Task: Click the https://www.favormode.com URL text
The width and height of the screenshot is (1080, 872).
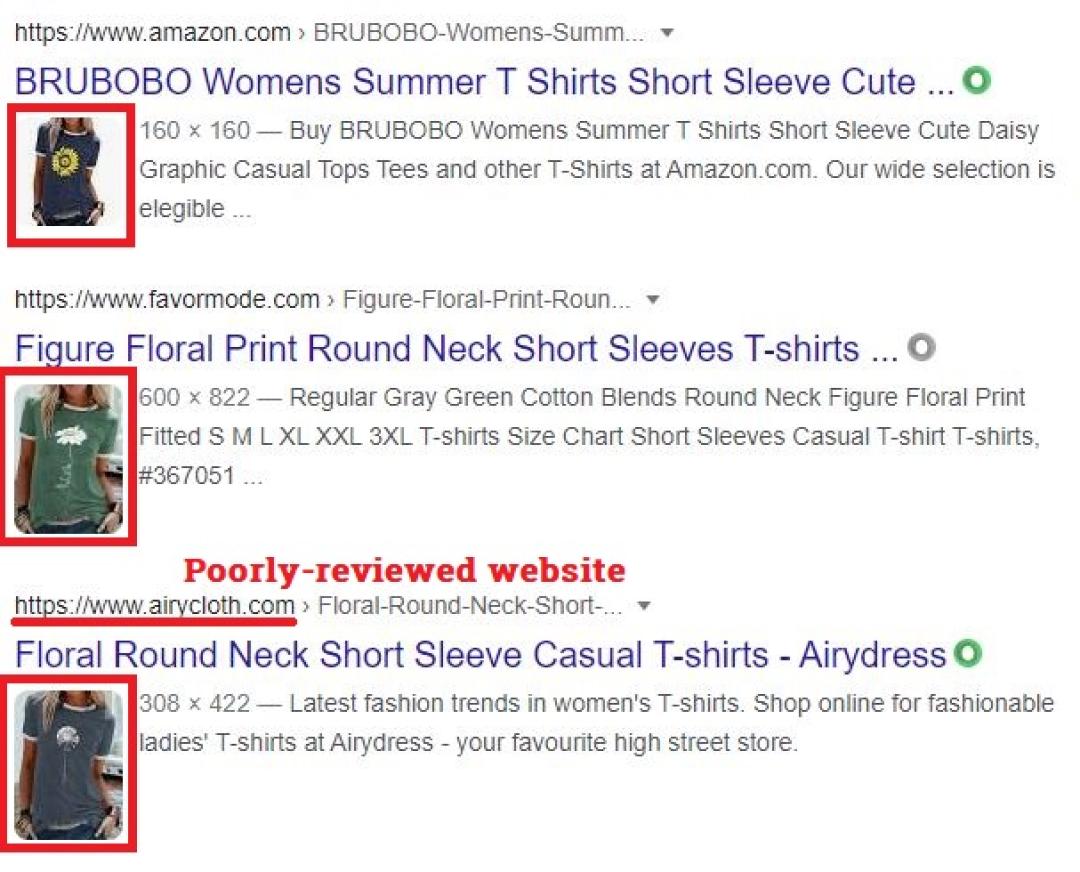Action: click(167, 300)
